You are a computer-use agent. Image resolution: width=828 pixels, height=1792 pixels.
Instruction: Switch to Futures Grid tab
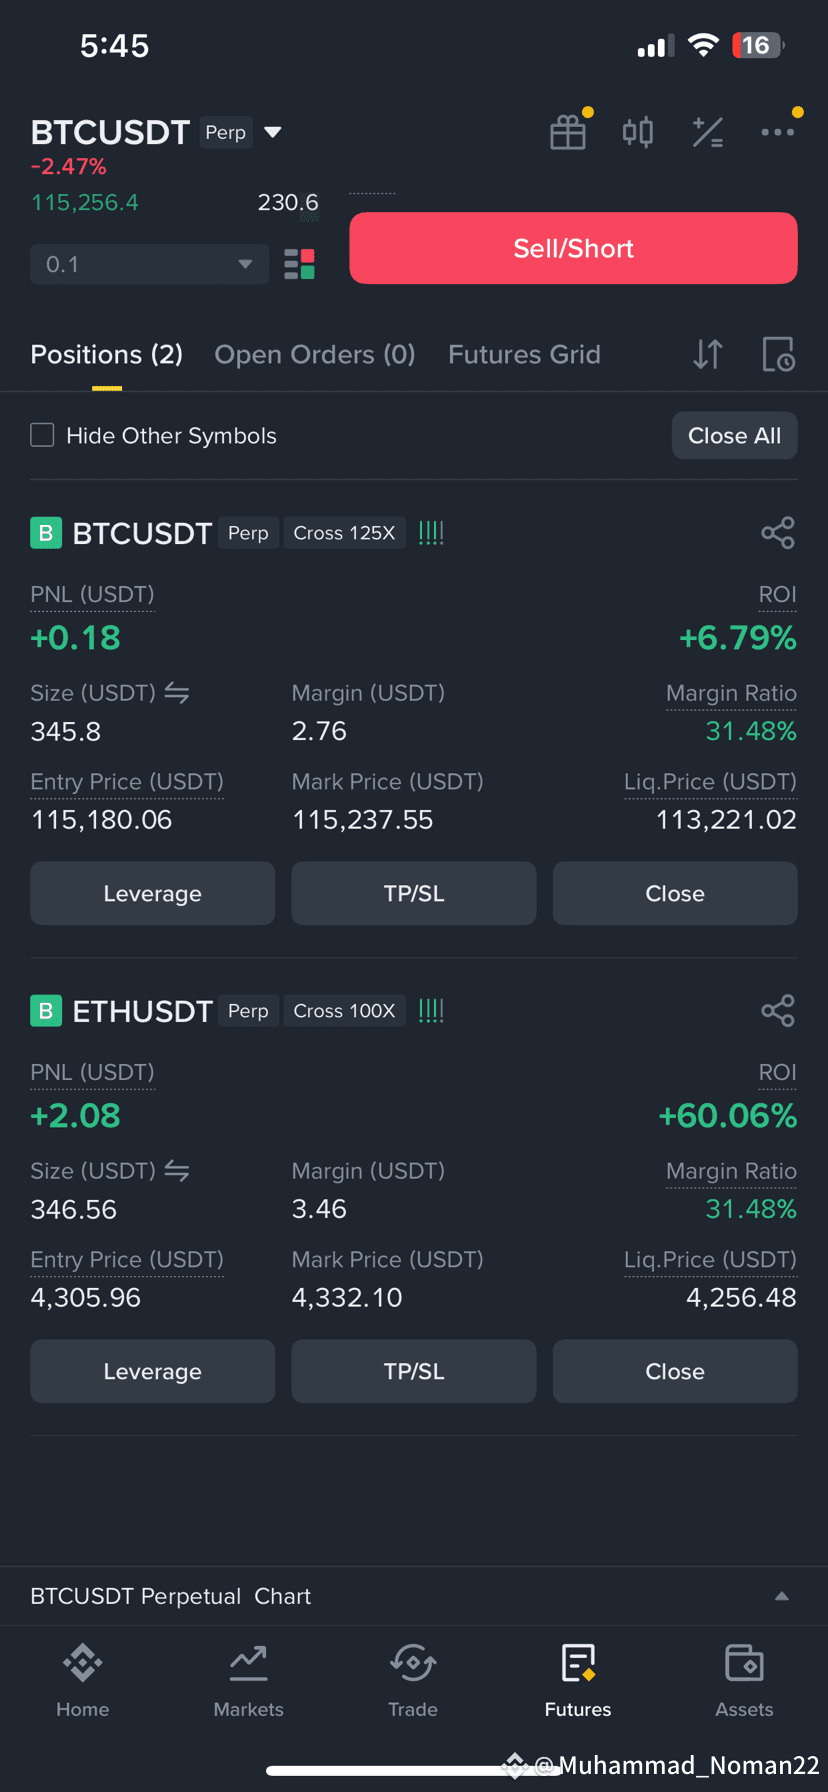coord(524,355)
